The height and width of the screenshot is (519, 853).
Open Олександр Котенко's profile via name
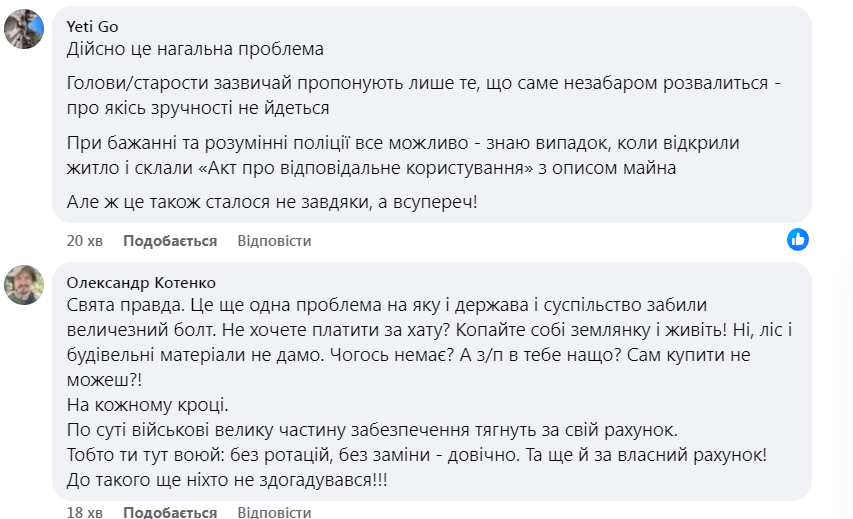140,283
